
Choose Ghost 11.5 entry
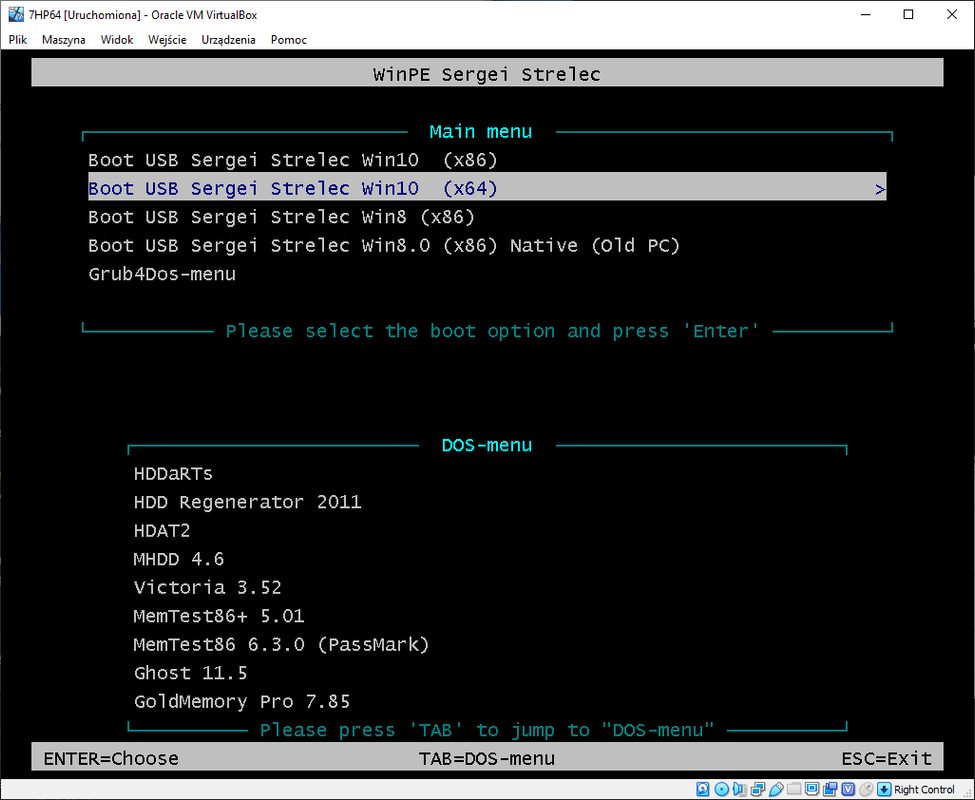click(x=190, y=673)
